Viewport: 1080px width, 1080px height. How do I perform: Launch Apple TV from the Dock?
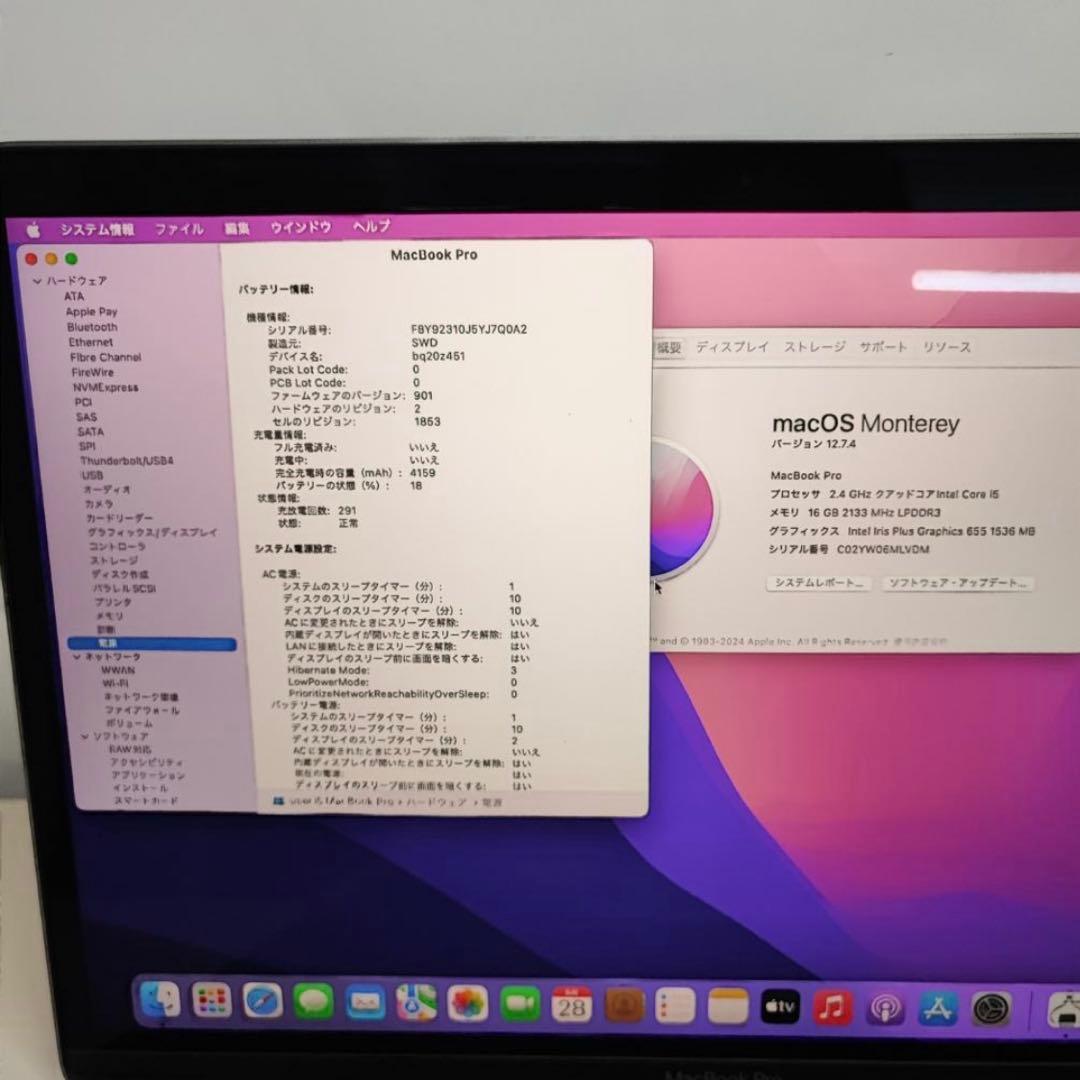click(780, 1008)
